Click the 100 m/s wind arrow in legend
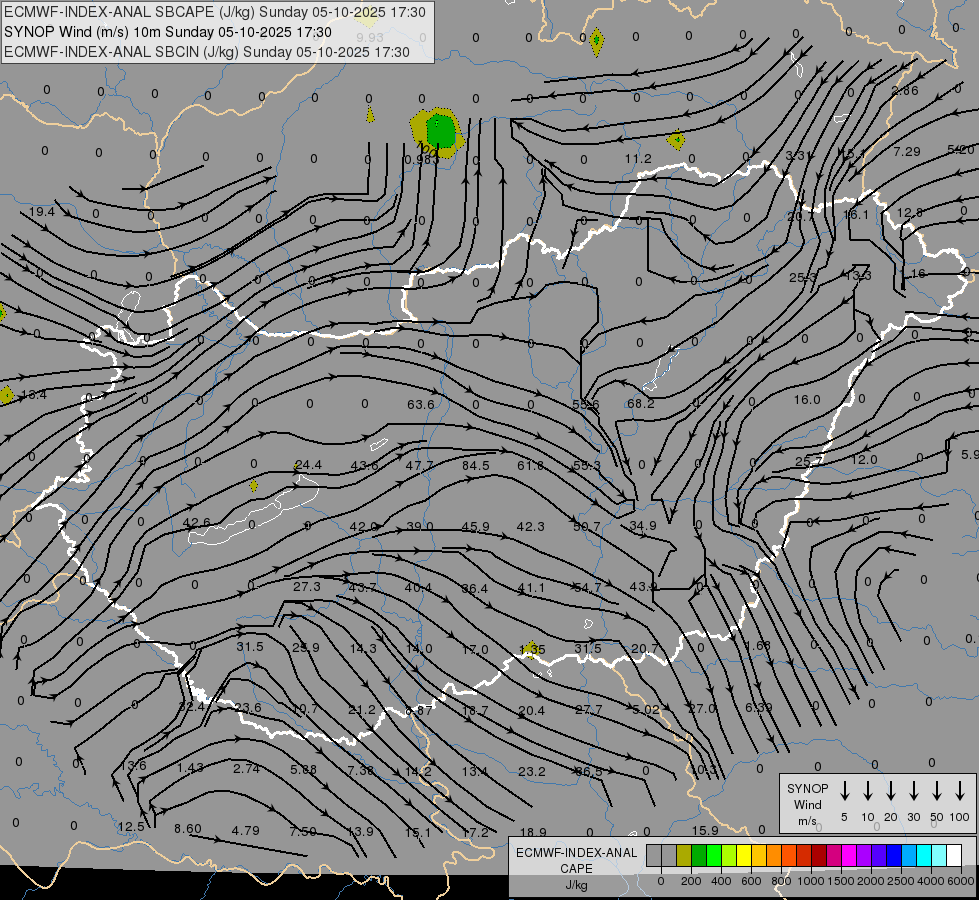Viewport: 979px width, 900px height. pyautogui.click(x=960, y=791)
